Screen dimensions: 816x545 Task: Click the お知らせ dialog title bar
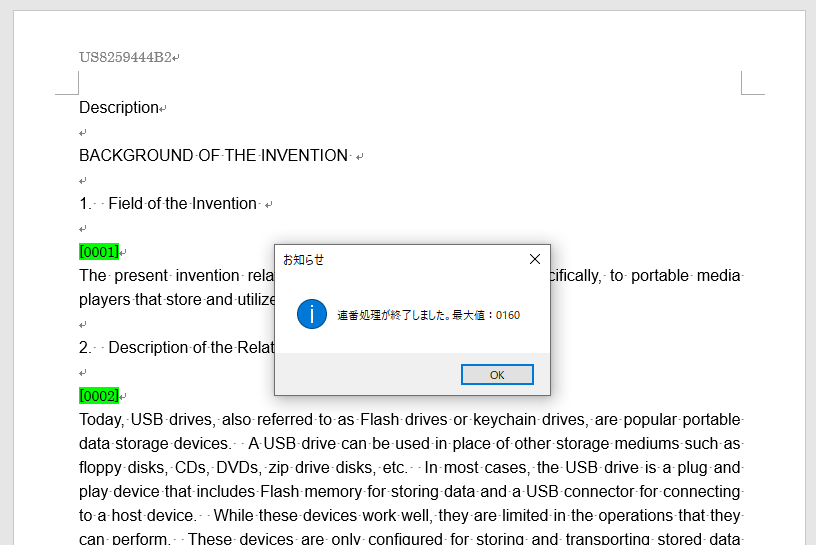pos(400,259)
